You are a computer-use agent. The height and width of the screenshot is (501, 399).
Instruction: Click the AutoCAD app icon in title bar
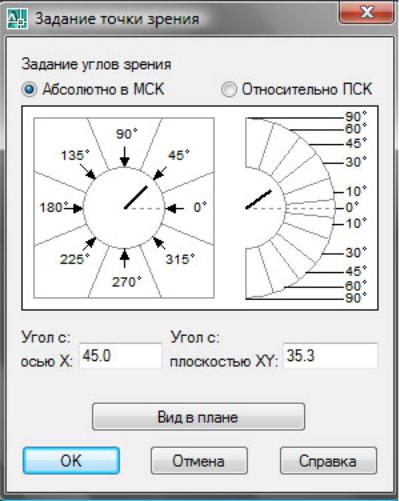[17, 19]
